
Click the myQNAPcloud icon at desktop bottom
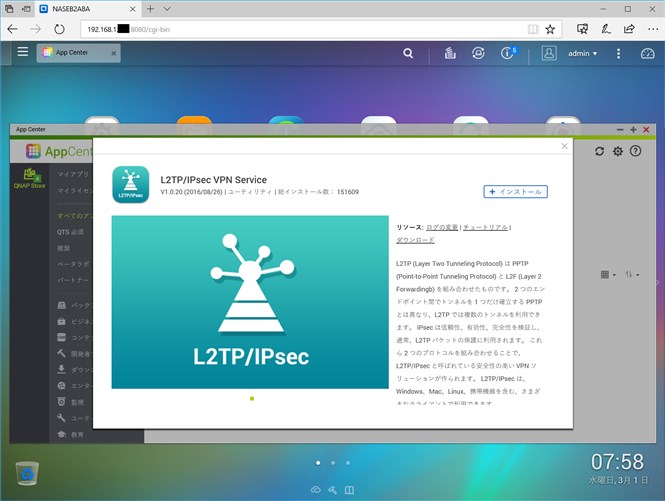click(x=316, y=490)
